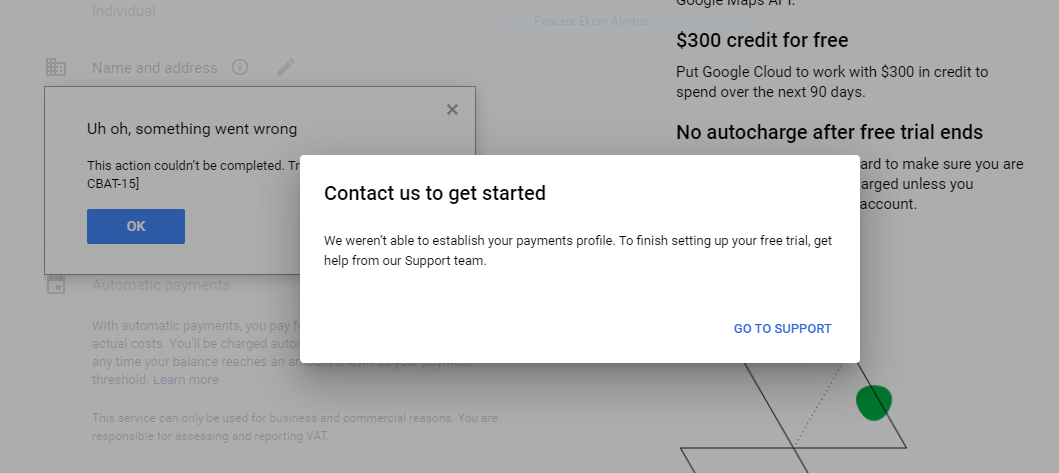The width and height of the screenshot is (1059, 473).
Task: Click 'No autocharge after free trial ends' heading
Action: 829,132
